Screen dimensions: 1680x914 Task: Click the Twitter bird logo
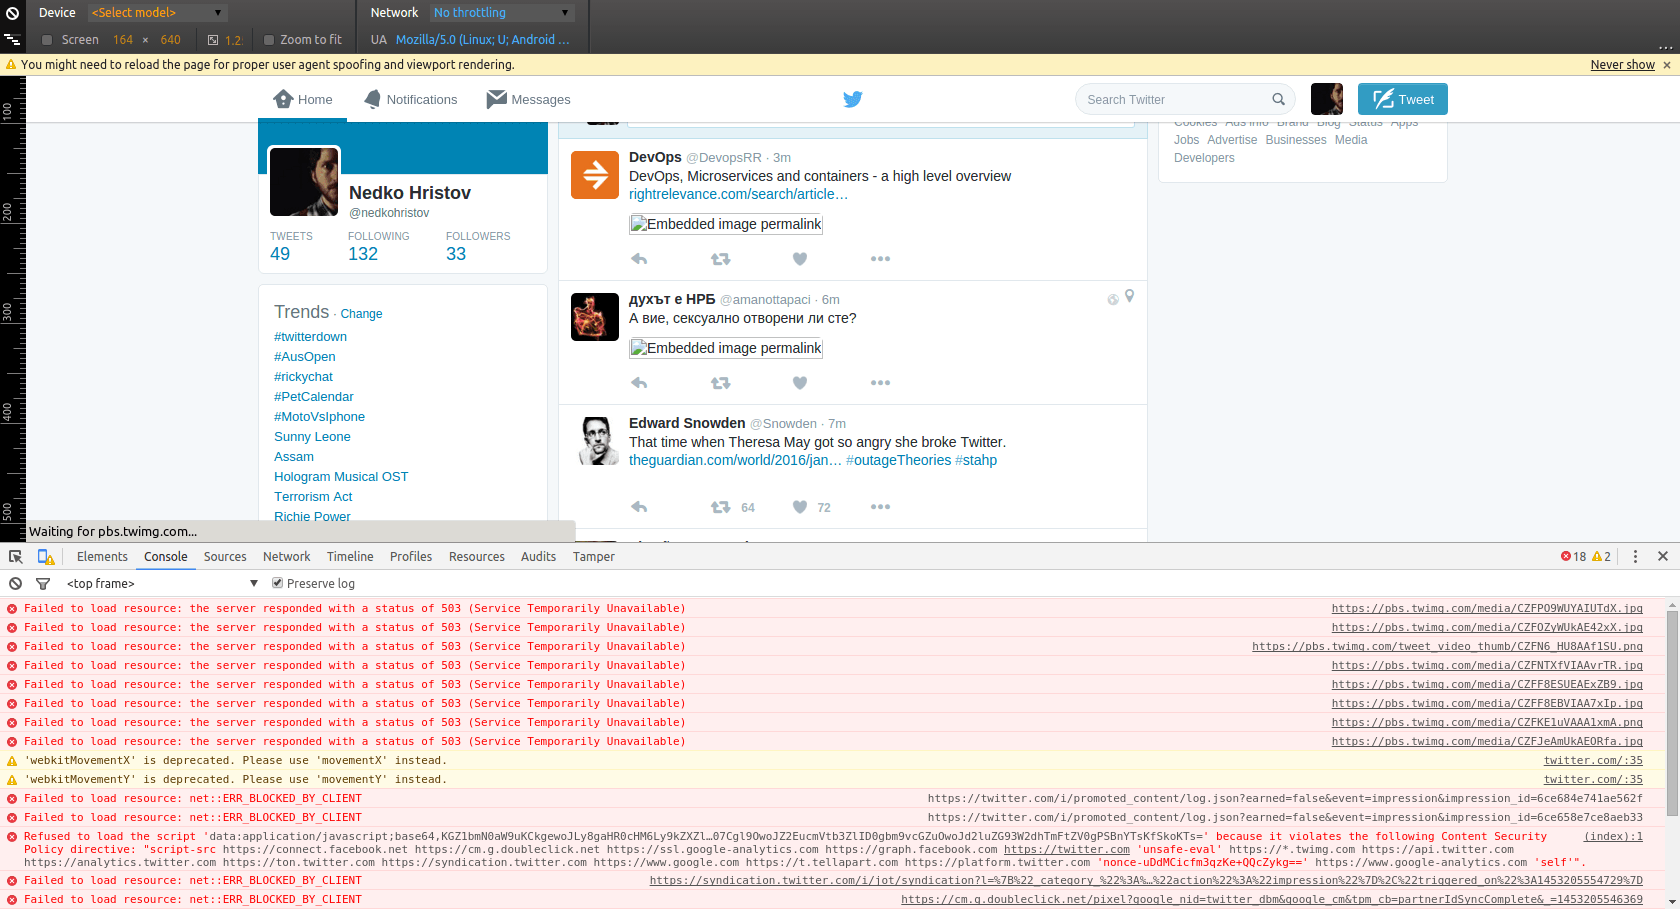coord(853,99)
